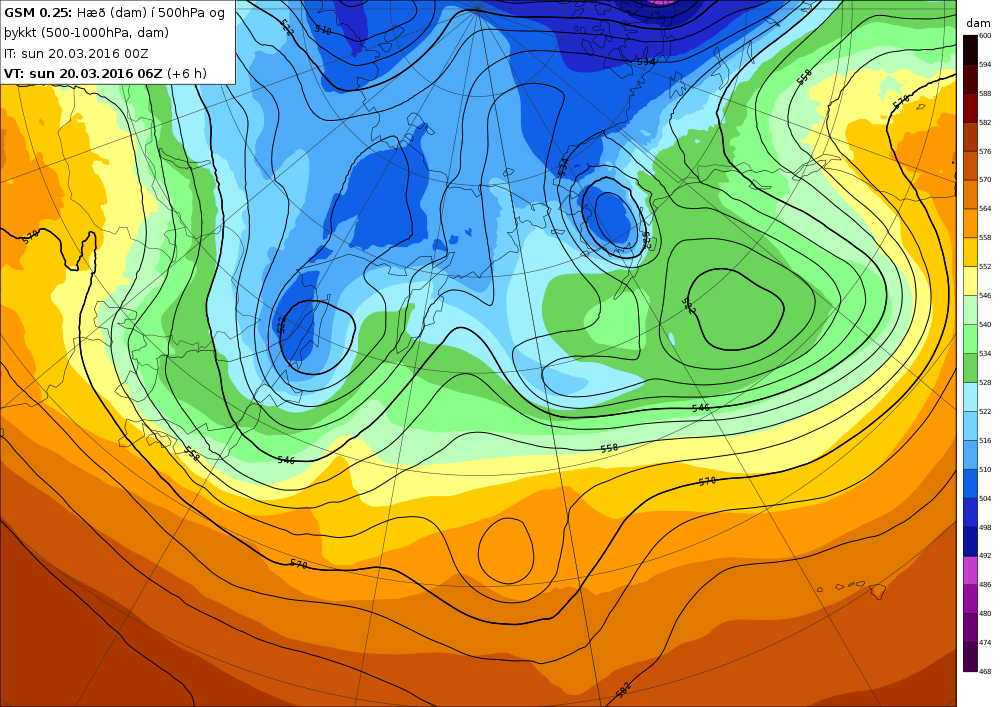The image size is (1000, 707).
Task: Click the 600 value on the color scale
Action: click(x=985, y=36)
